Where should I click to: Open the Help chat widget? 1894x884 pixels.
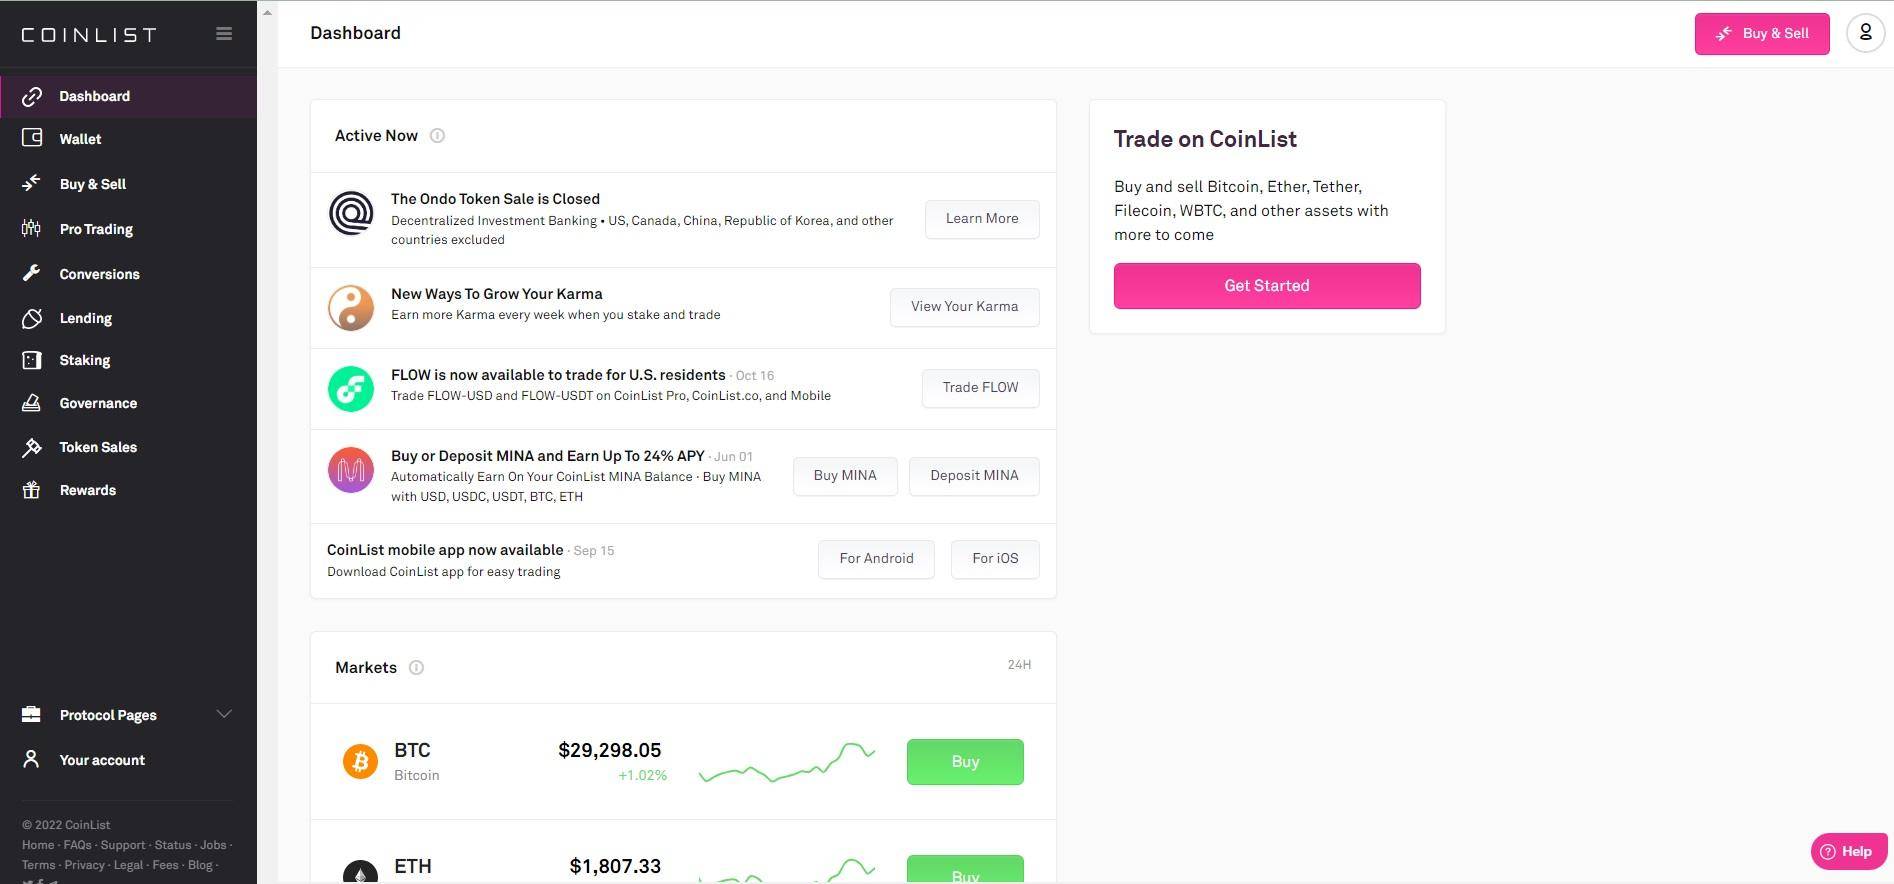click(1847, 851)
